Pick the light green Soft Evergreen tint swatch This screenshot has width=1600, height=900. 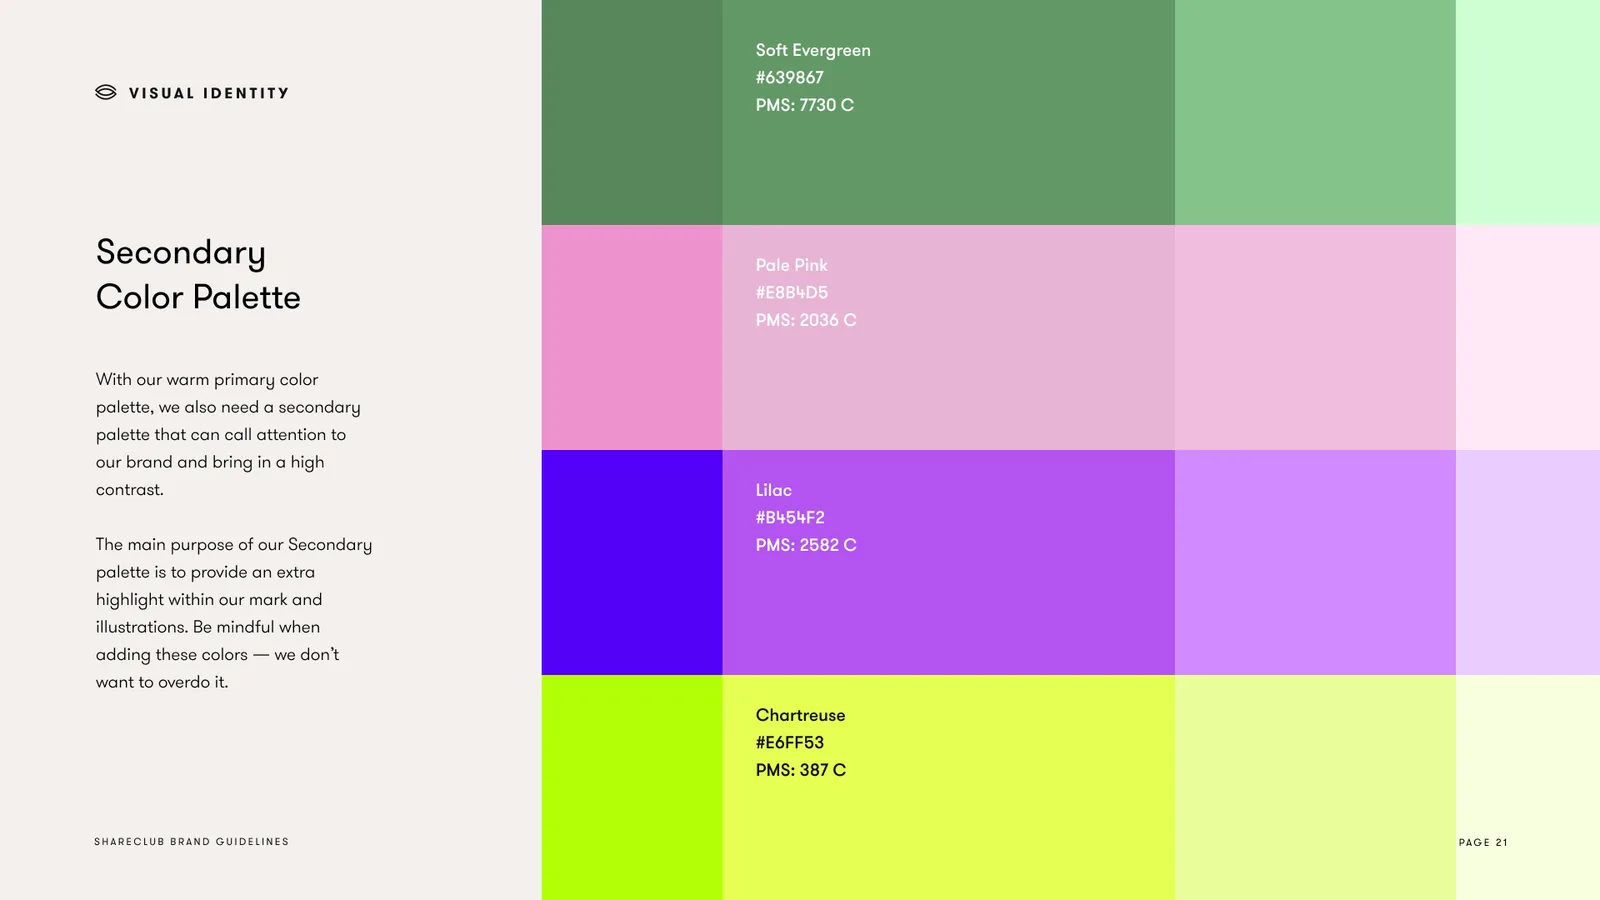click(x=1315, y=112)
